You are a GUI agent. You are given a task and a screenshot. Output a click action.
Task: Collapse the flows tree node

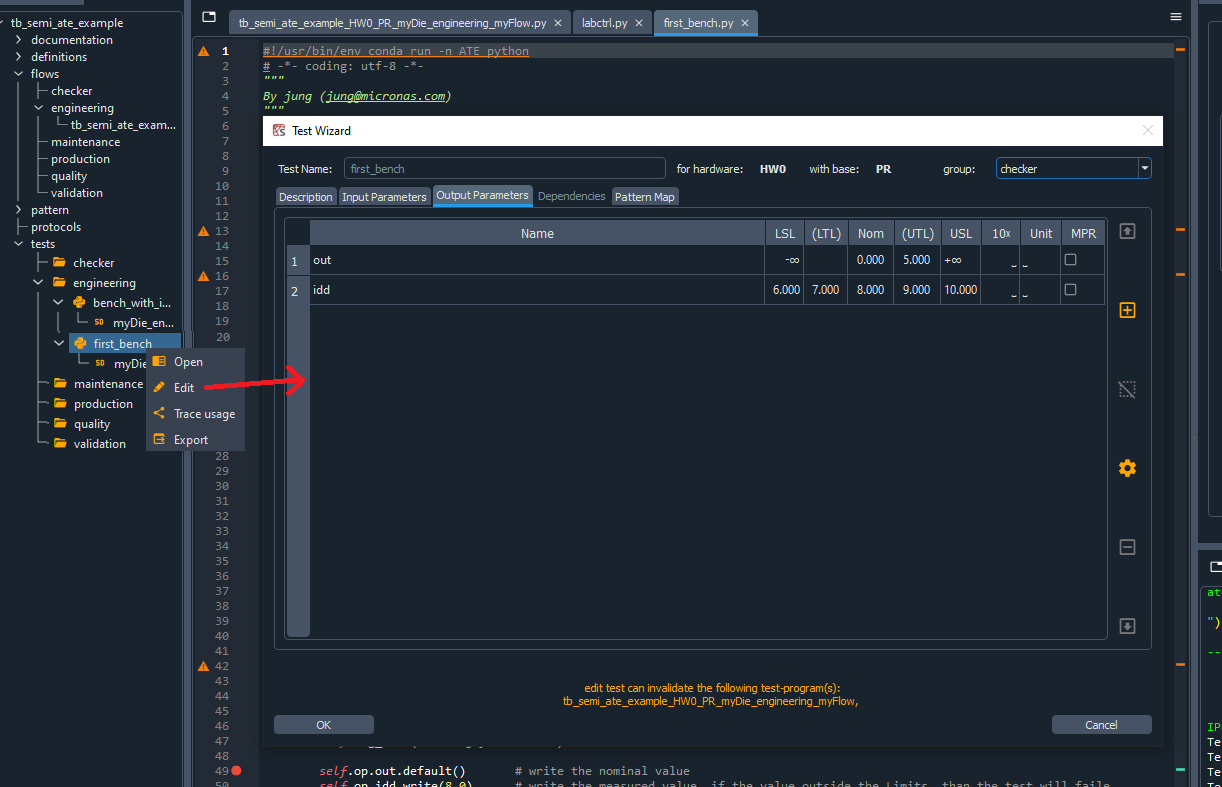point(19,74)
